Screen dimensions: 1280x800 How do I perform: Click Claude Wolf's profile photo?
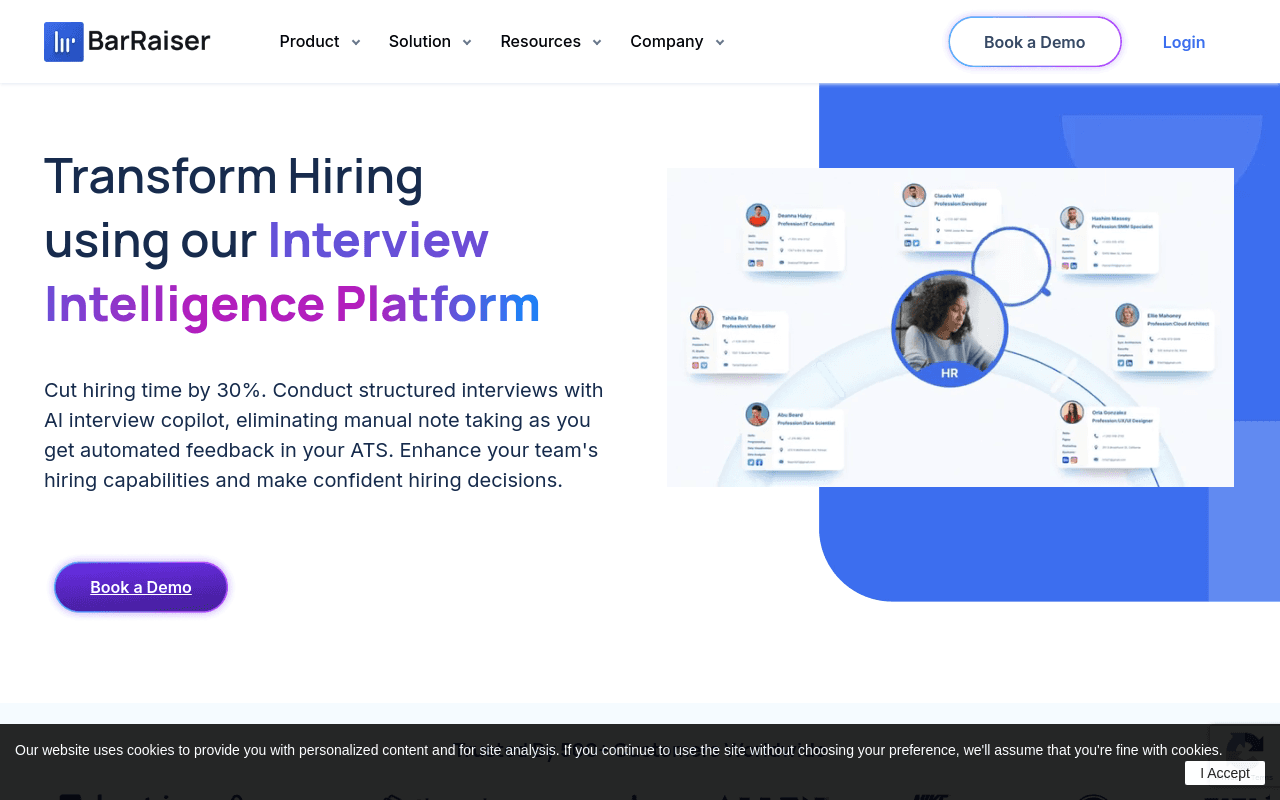[x=914, y=195]
